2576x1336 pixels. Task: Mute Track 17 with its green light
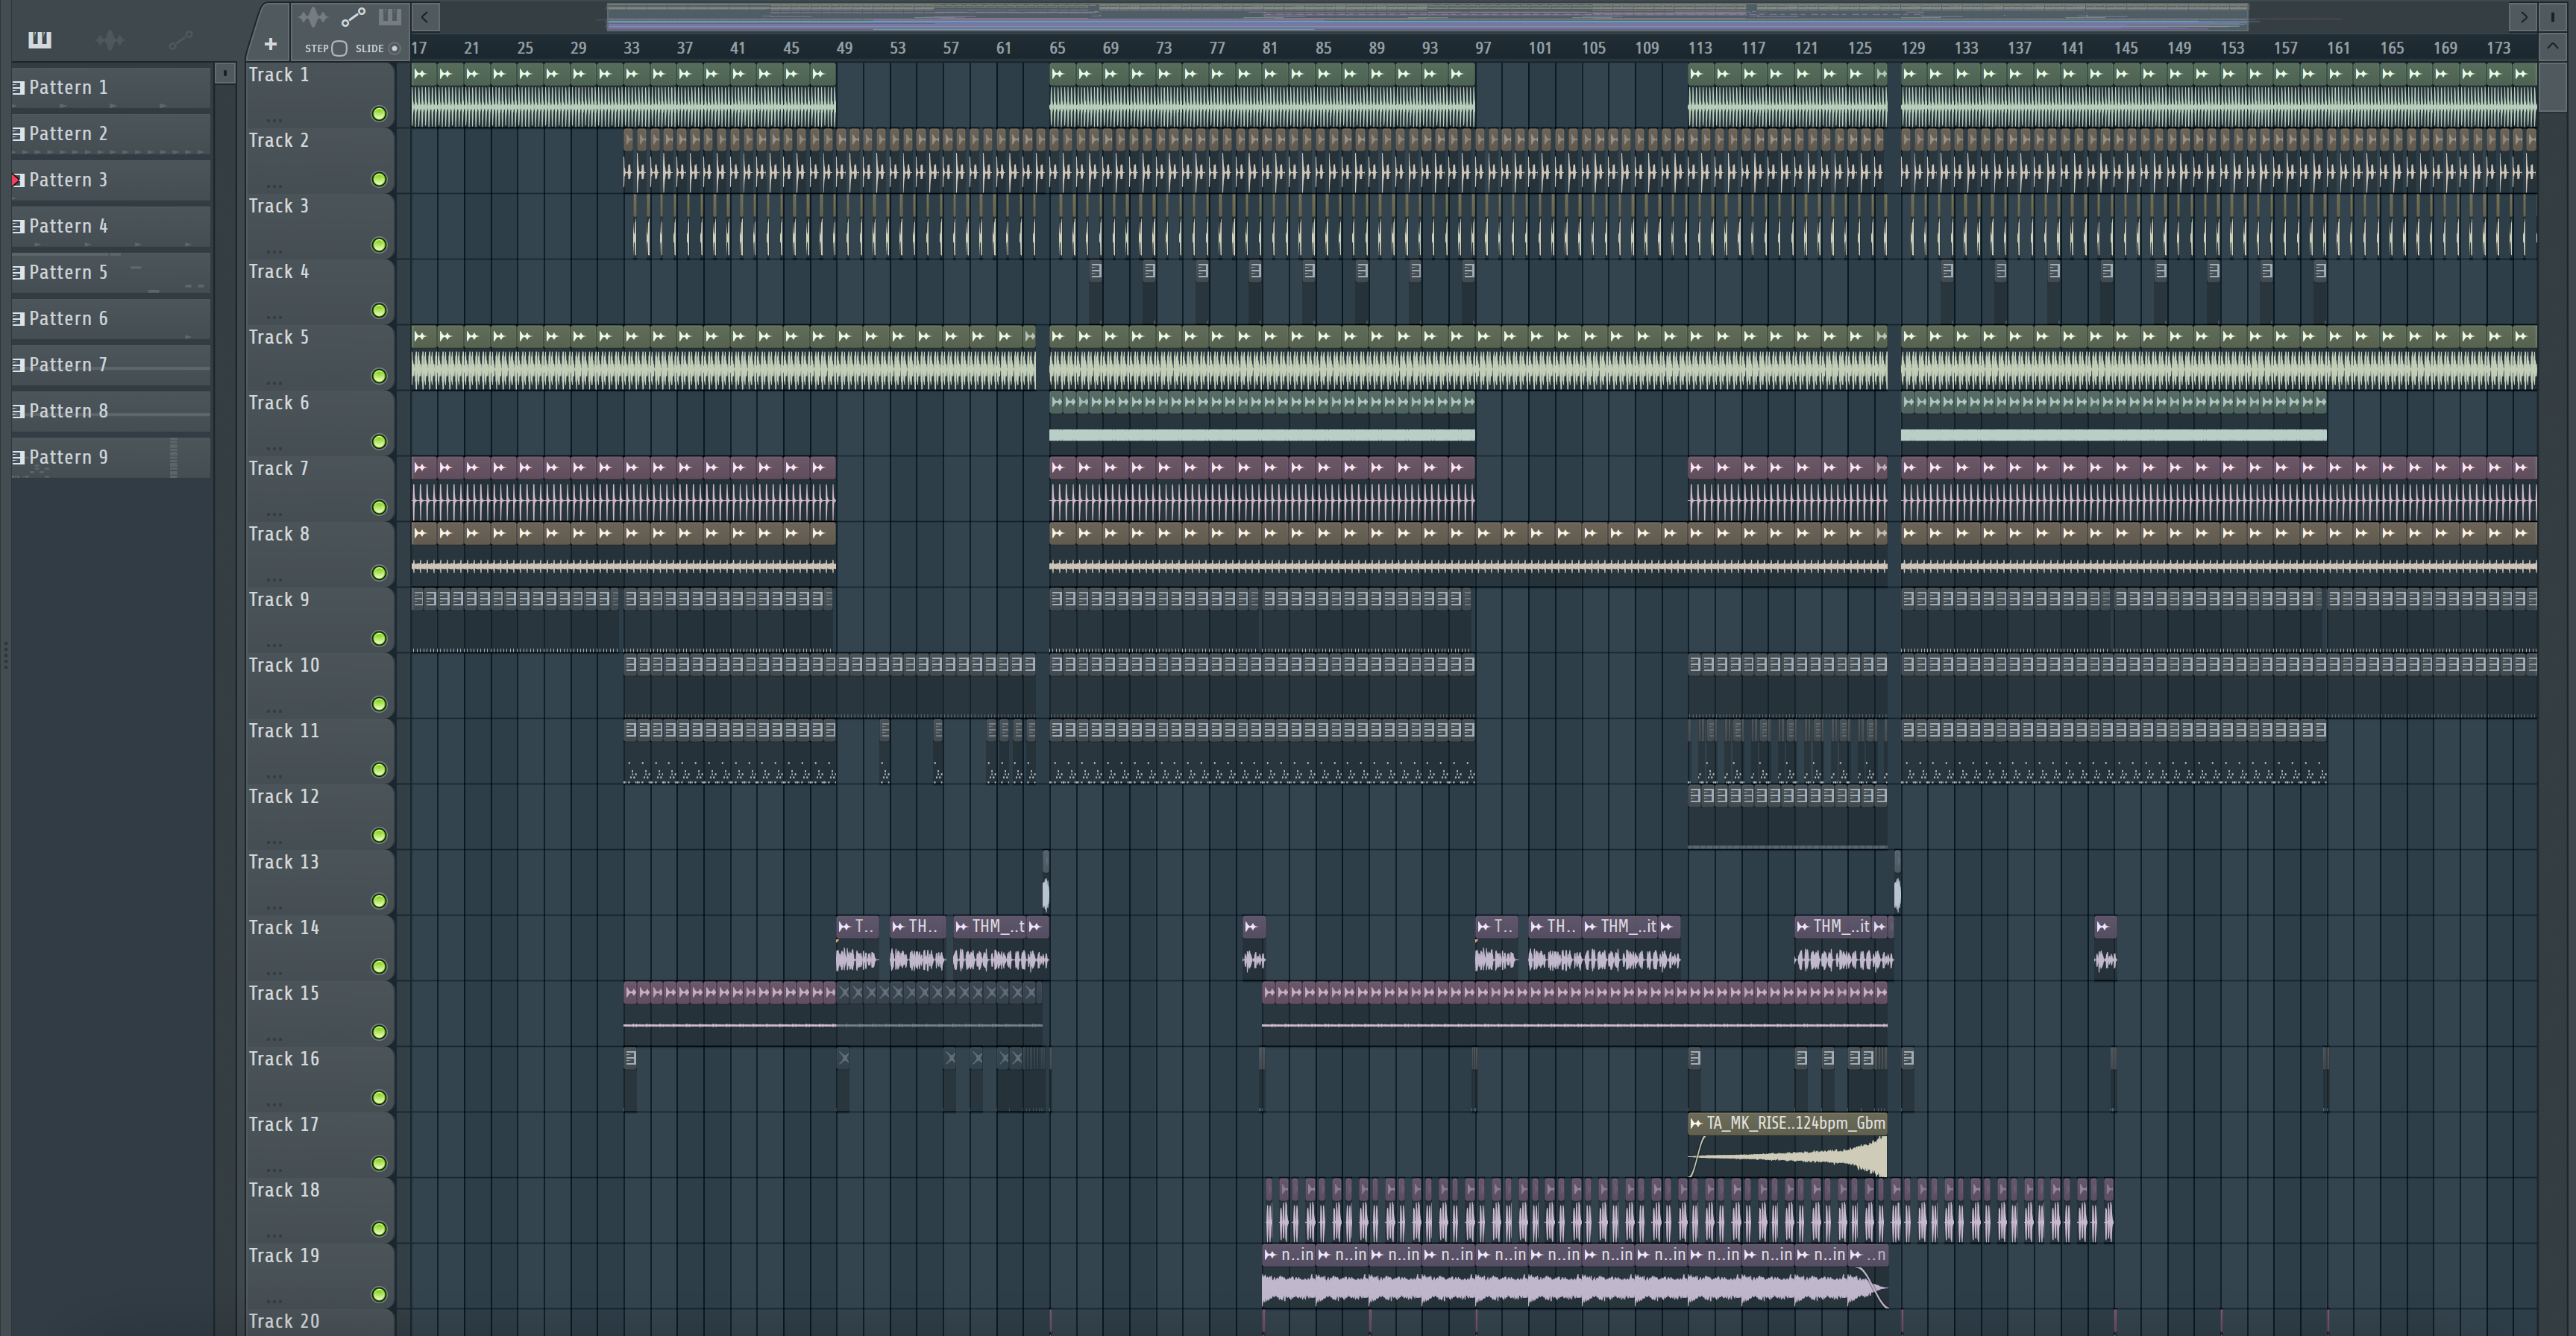click(379, 1163)
